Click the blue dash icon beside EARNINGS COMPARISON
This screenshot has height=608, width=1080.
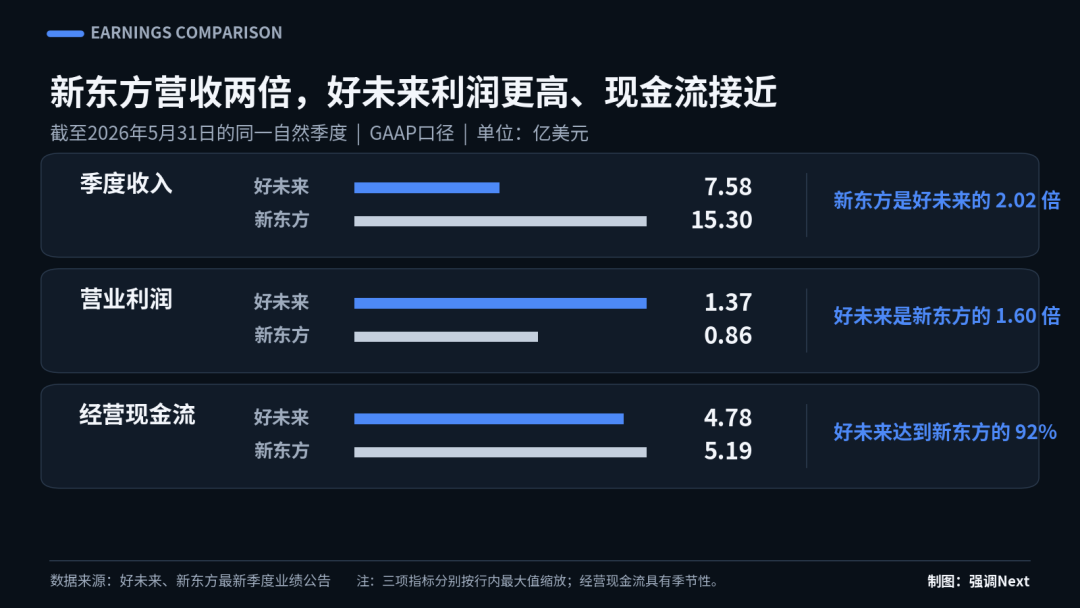[65, 33]
